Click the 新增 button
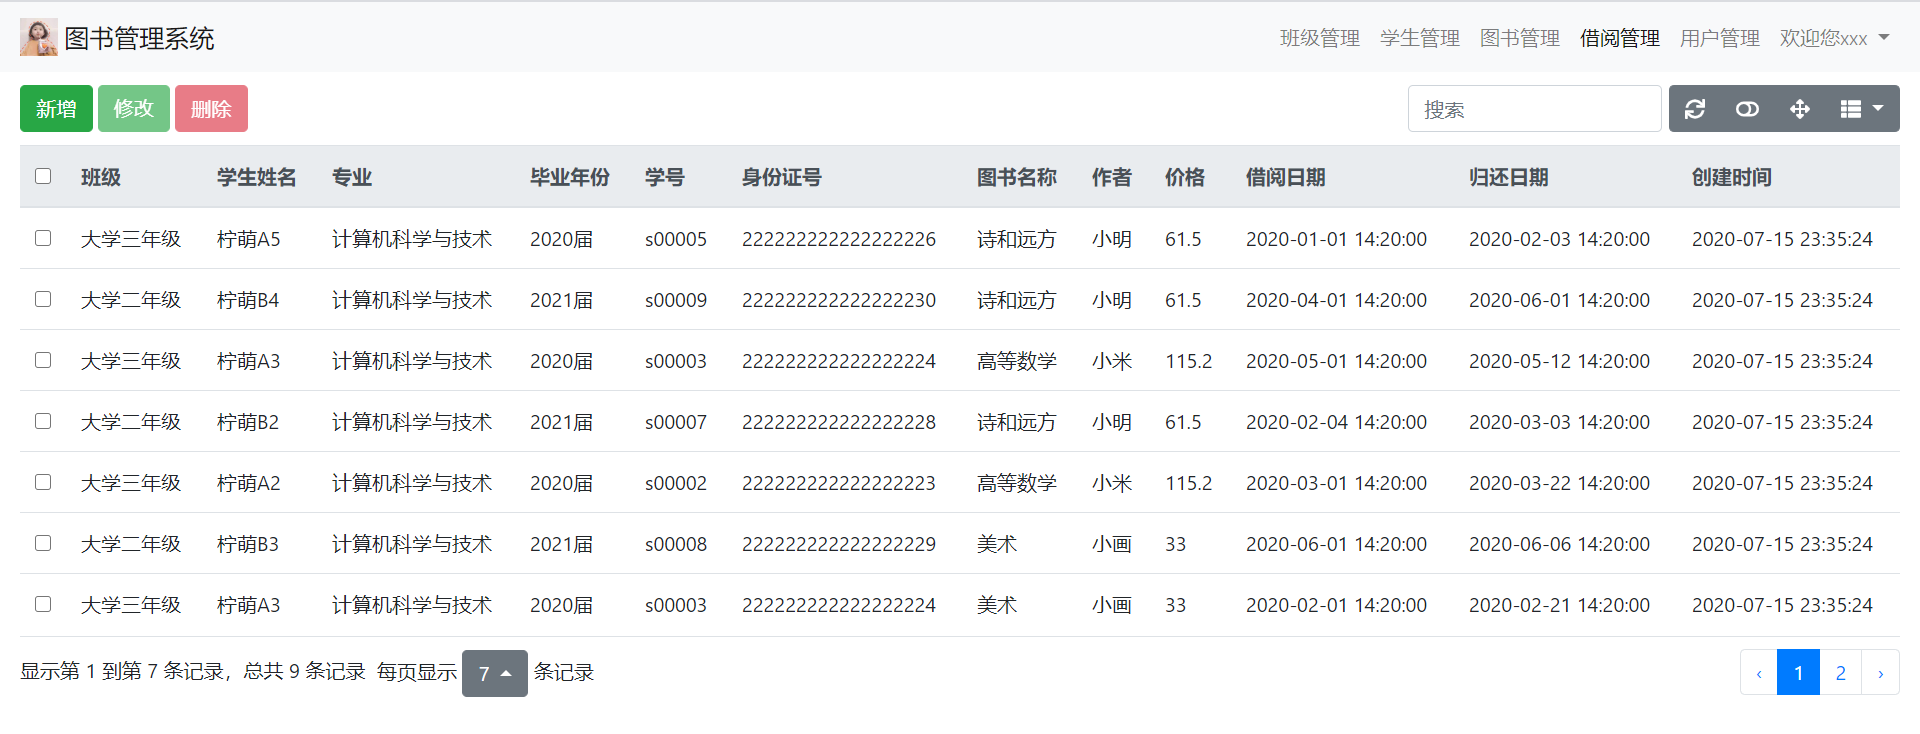Viewport: 1920px width, 734px height. (56, 109)
